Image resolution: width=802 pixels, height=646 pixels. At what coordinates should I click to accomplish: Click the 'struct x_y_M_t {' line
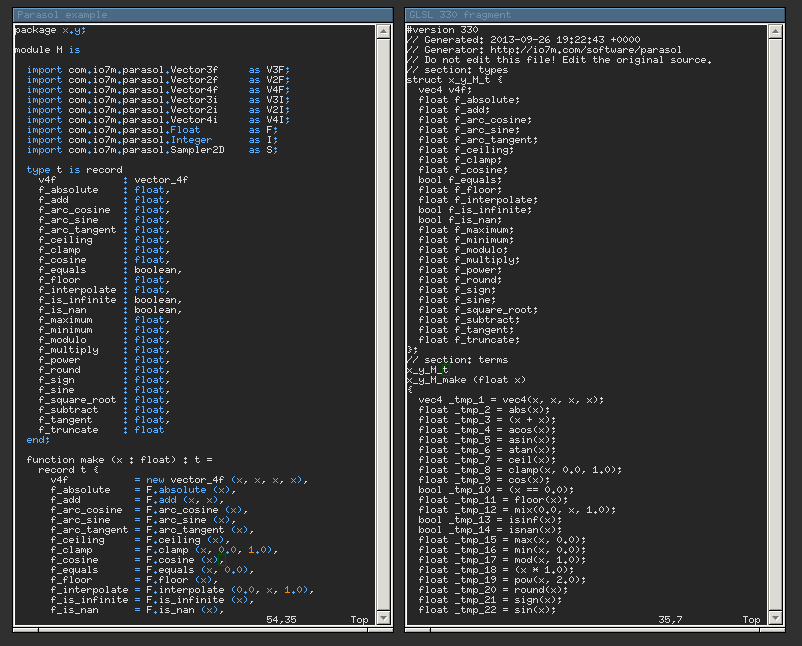(454, 80)
